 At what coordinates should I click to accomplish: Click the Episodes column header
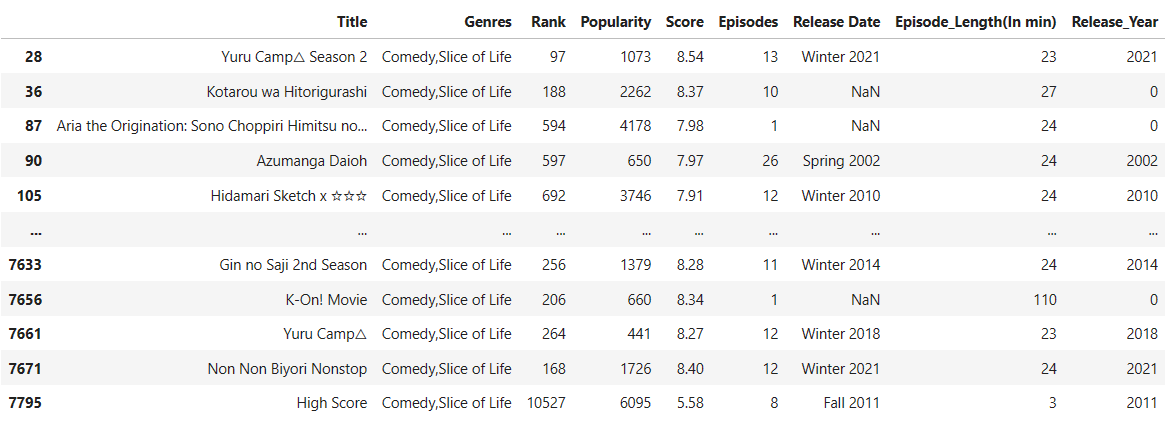tap(748, 21)
